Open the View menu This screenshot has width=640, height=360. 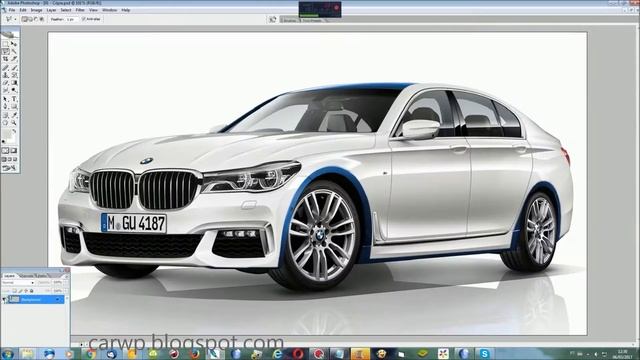[93, 10]
